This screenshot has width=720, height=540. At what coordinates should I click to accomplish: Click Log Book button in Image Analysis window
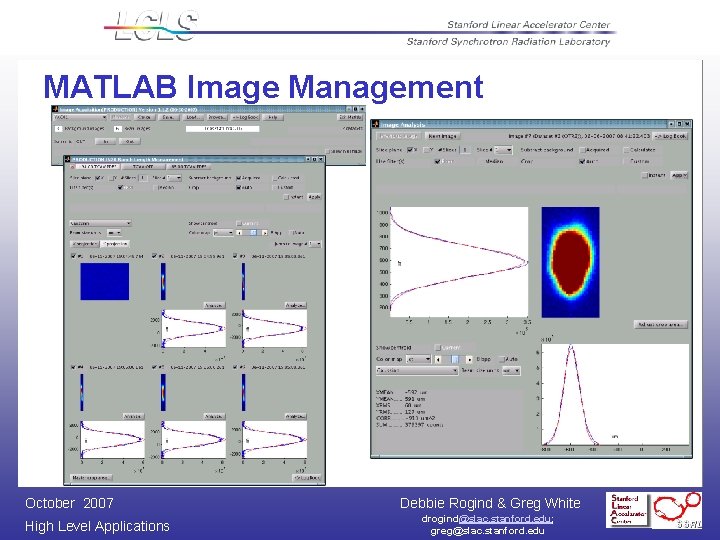click(x=671, y=136)
